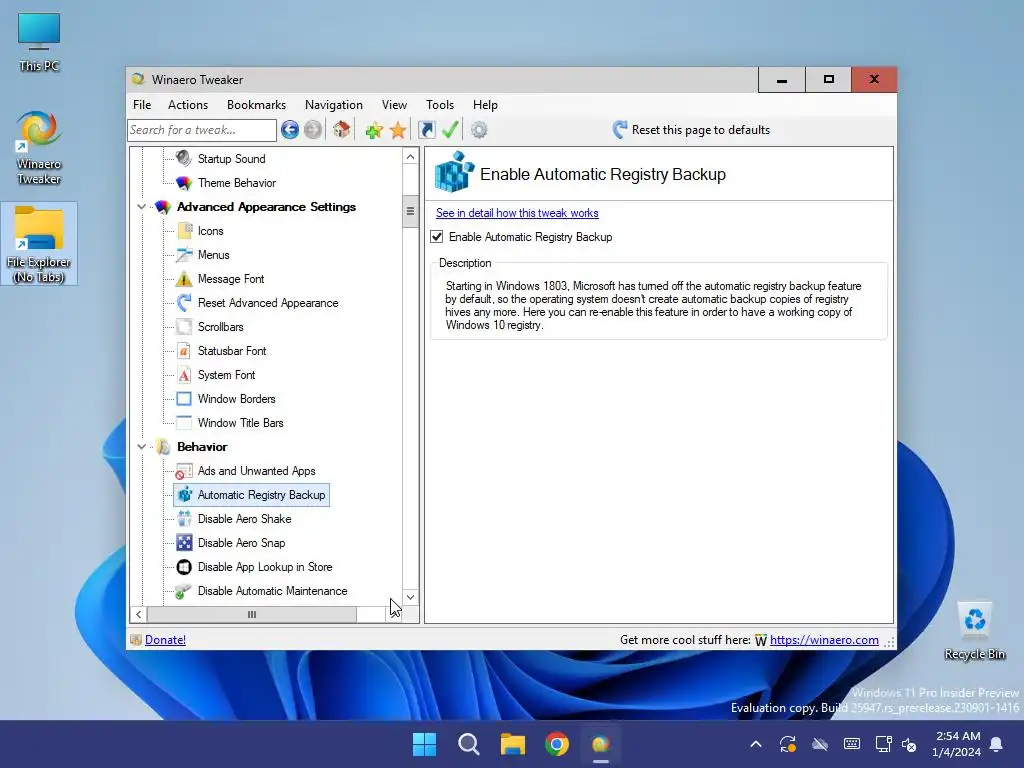Select File Explorer (No Tabs) desktop shortcut
The image size is (1024, 768).
[x=39, y=244]
